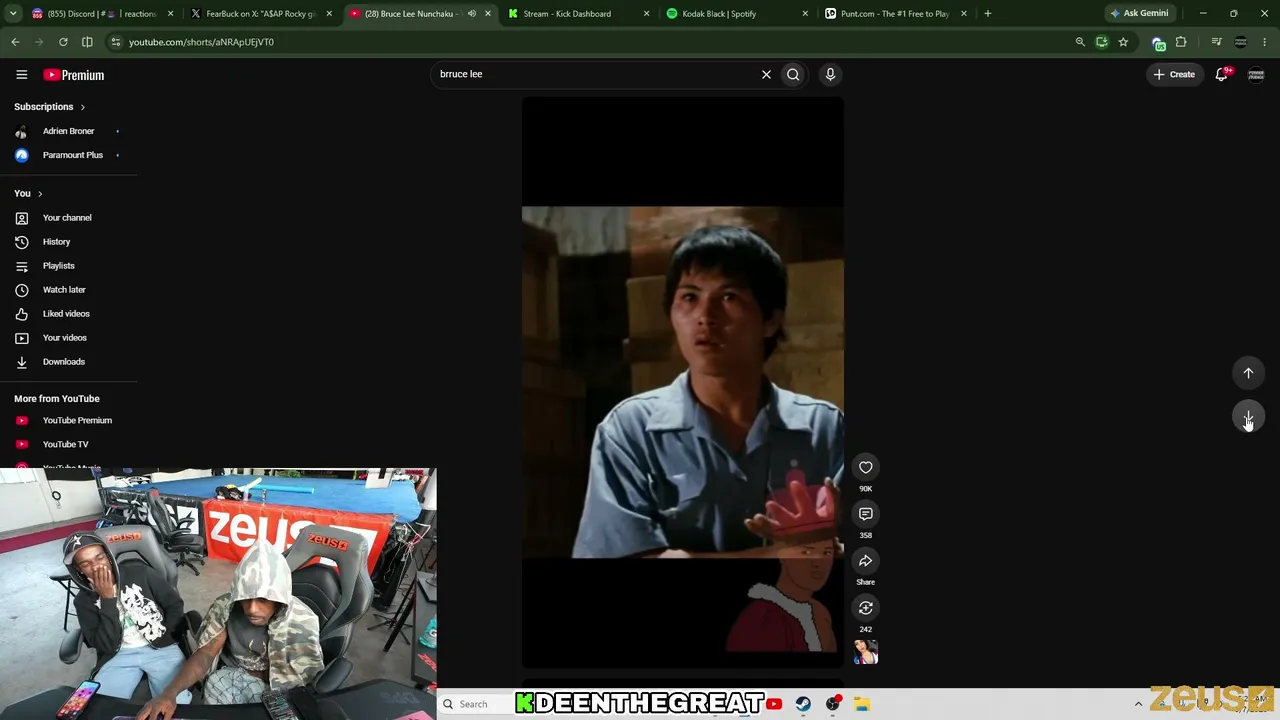The image size is (1280, 720).
Task: Open Watch later list
Action: tap(68, 289)
